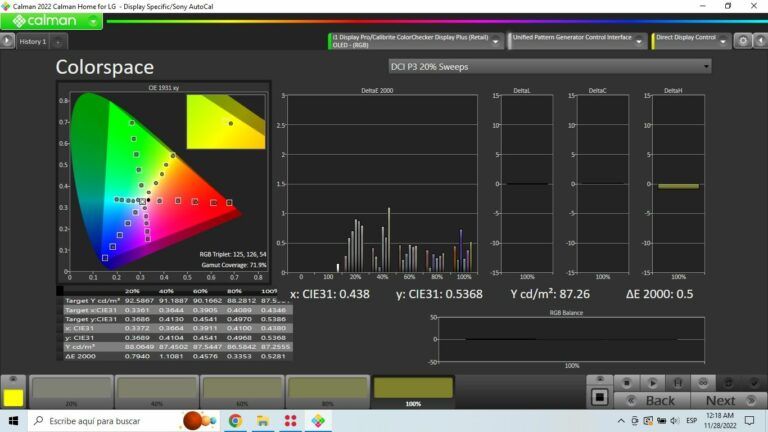768x432 pixels.
Task: Open the Calman logo menu arrow
Action: point(93,20)
